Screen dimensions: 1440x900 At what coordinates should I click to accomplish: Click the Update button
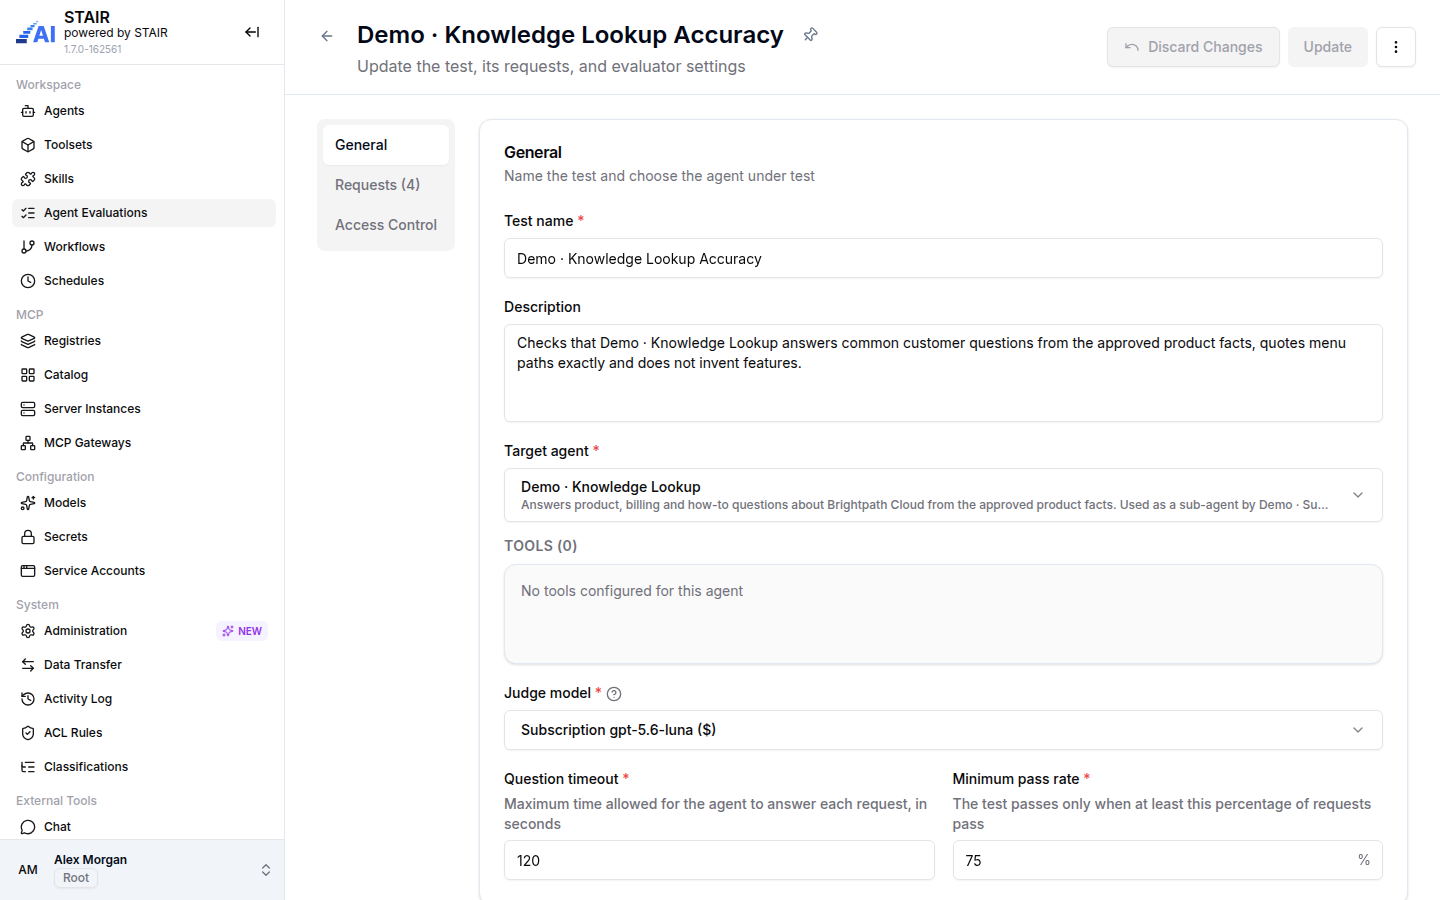click(x=1328, y=47)
